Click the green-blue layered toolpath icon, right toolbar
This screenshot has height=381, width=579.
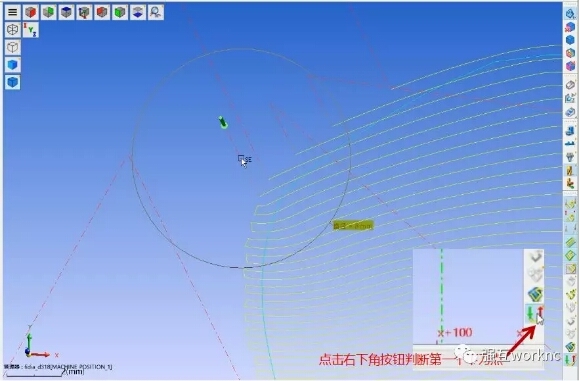pos(571,347)
